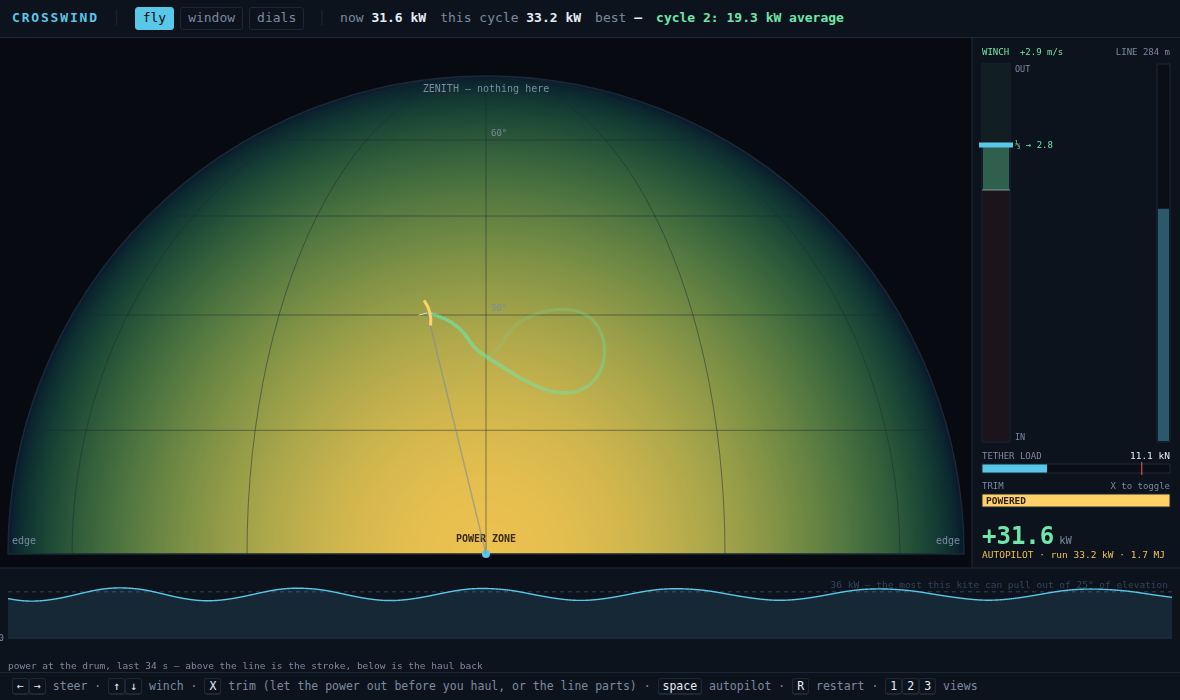The image size is (1180, 700).
Task: Select view number 1
Action: 893,686
